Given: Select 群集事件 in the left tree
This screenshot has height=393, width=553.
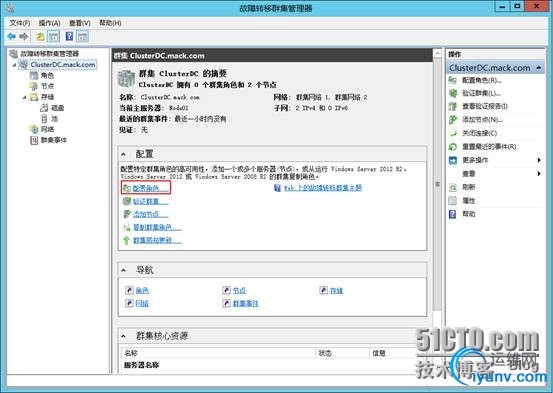Looking at the screenshot, I should (x=54, y=140).
